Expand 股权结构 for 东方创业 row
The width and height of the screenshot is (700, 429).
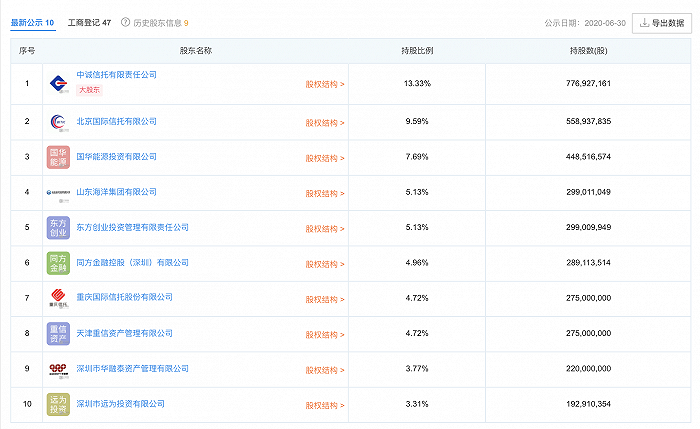325,229
